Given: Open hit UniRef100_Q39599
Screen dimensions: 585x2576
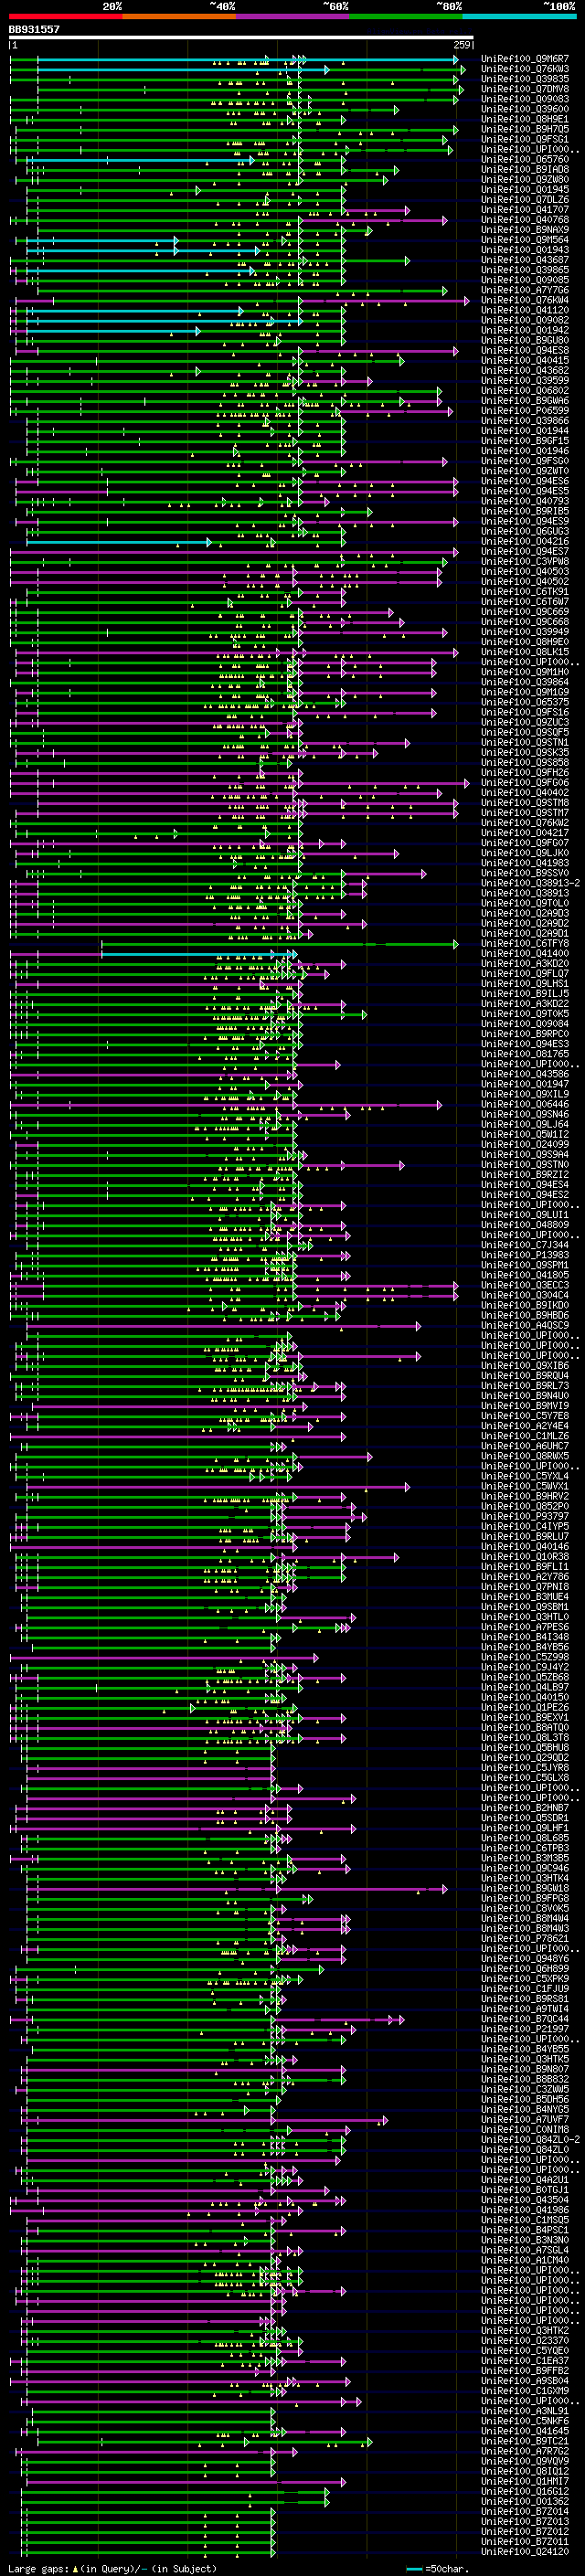Looking at the screenshot, I should [x=525, y=380].
